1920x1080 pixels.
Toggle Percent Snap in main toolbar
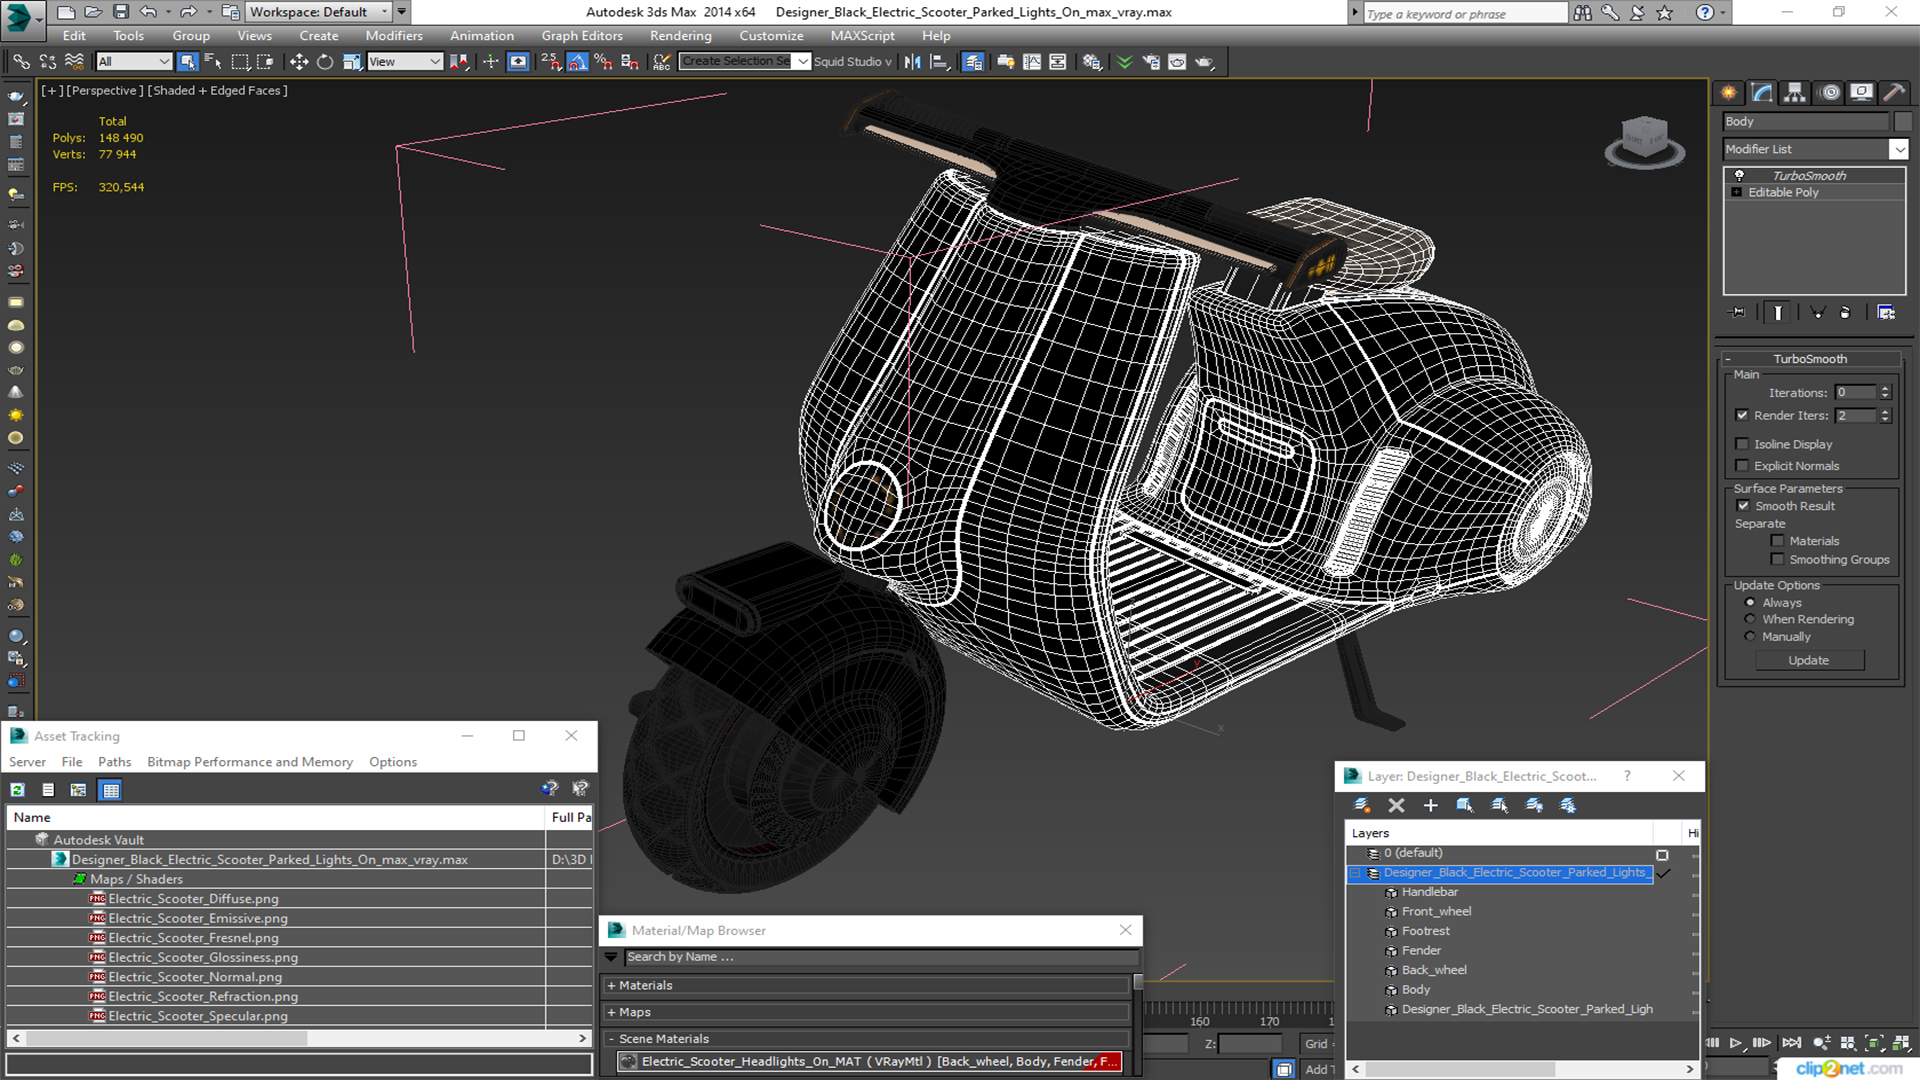[603, 62]
